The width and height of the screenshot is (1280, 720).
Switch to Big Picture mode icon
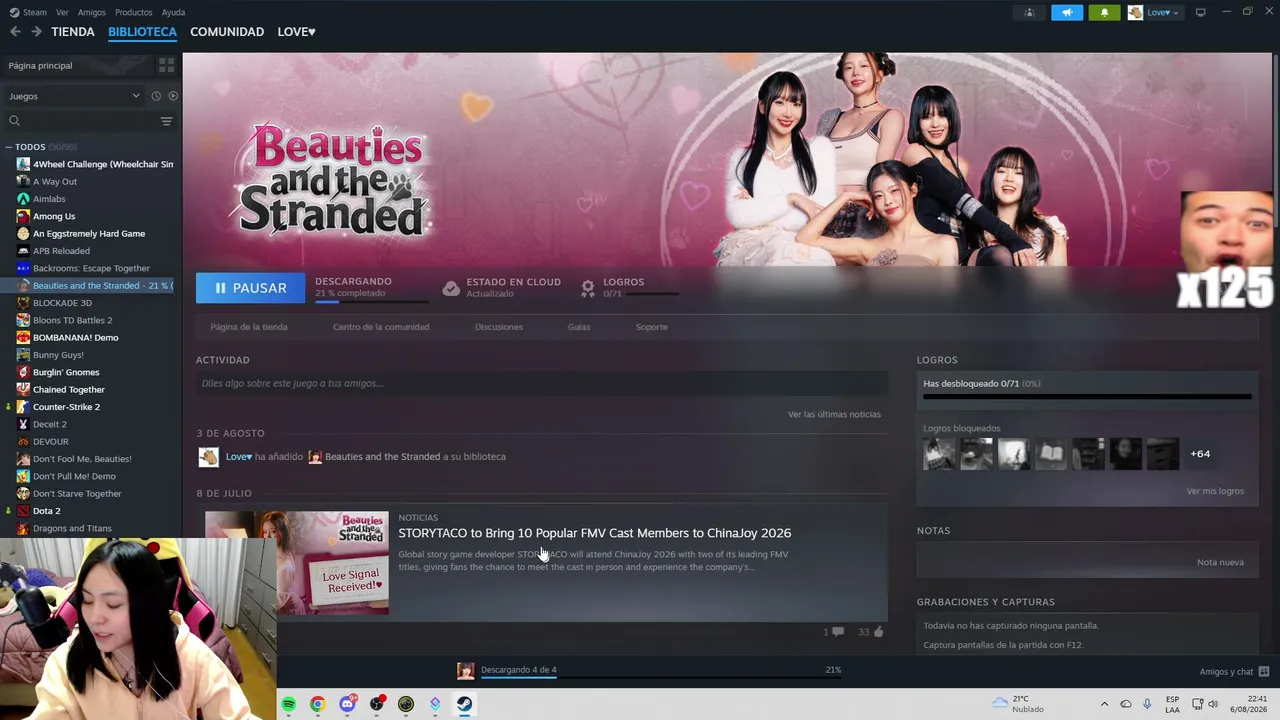tap(1200, 12)
